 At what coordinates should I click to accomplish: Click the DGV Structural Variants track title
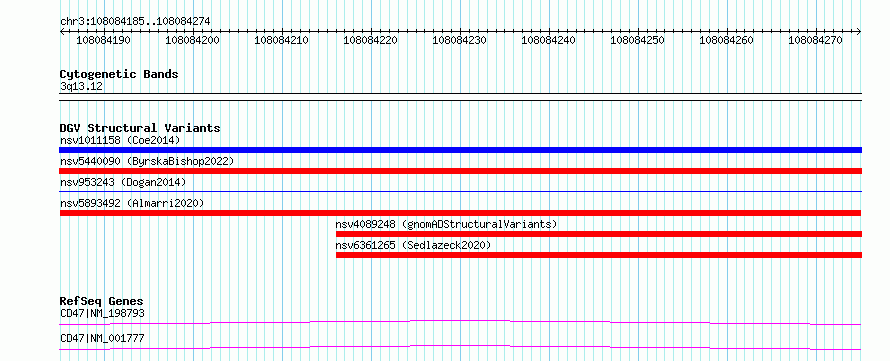(140, 128)
